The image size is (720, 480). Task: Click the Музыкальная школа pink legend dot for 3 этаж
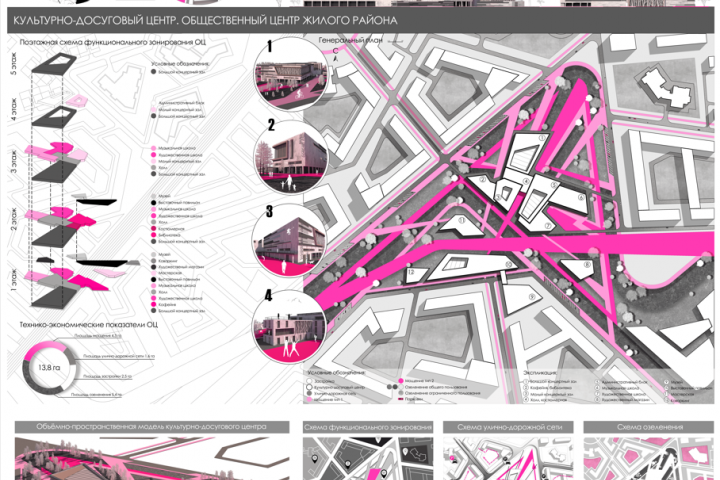154,148
